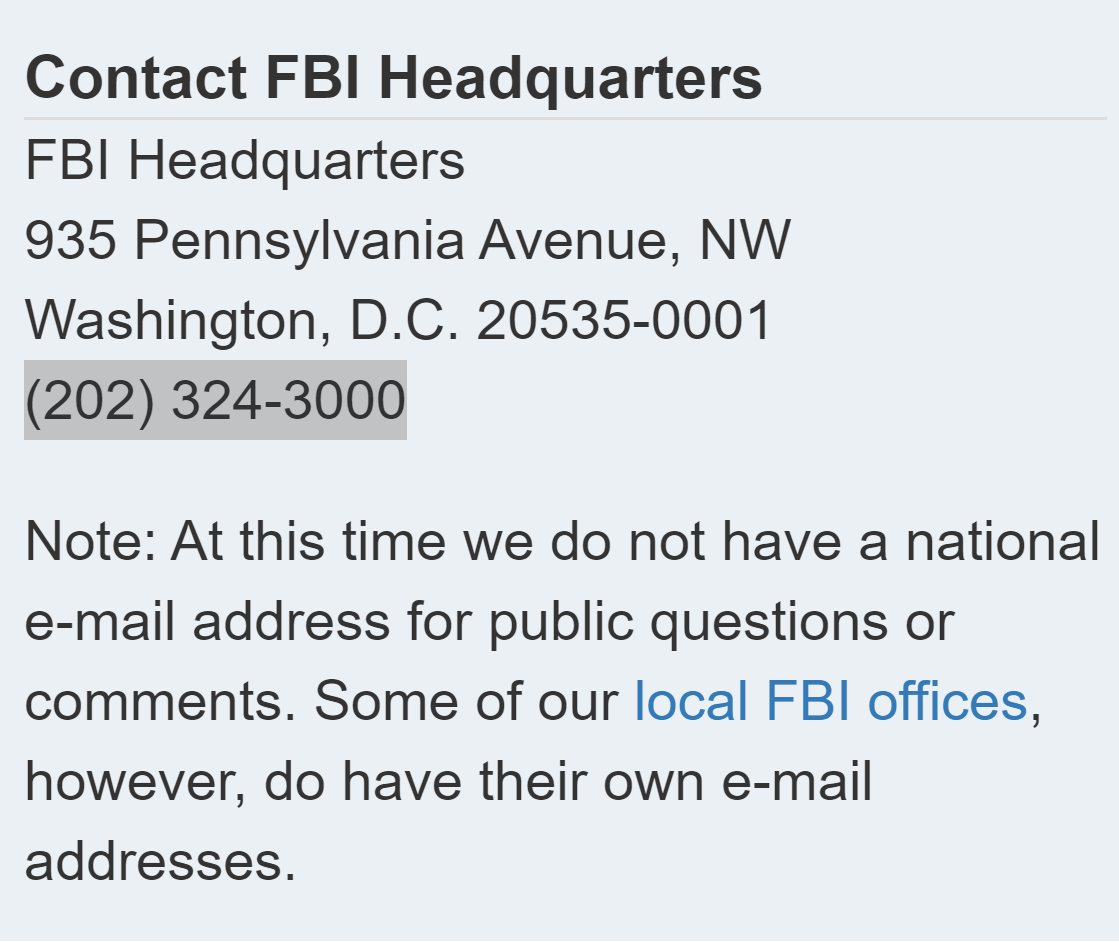This screenshot has height=942, width=1119.
Task: Click the Contact FBI Headquarters heading
Action: pyautogui.click(x=393, y=78)
